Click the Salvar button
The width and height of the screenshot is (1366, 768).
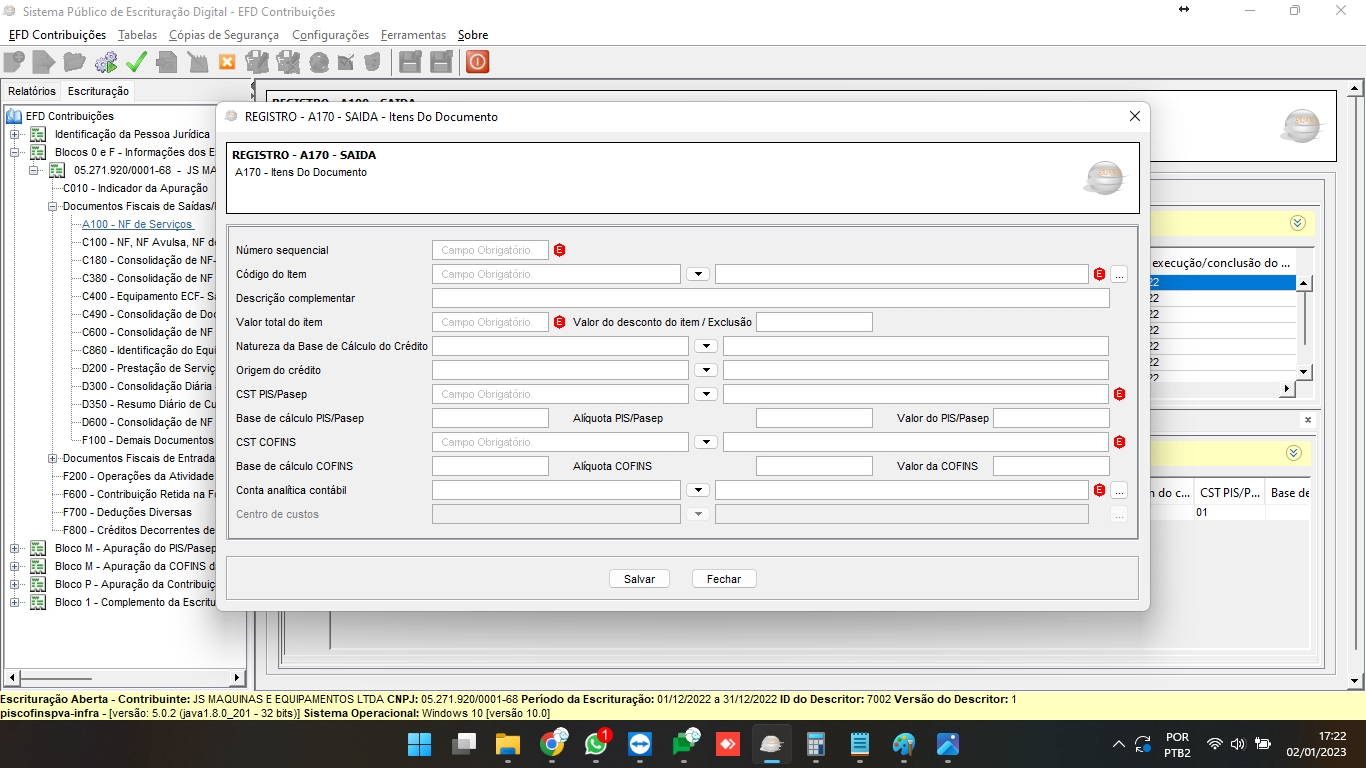click(639, 579)
